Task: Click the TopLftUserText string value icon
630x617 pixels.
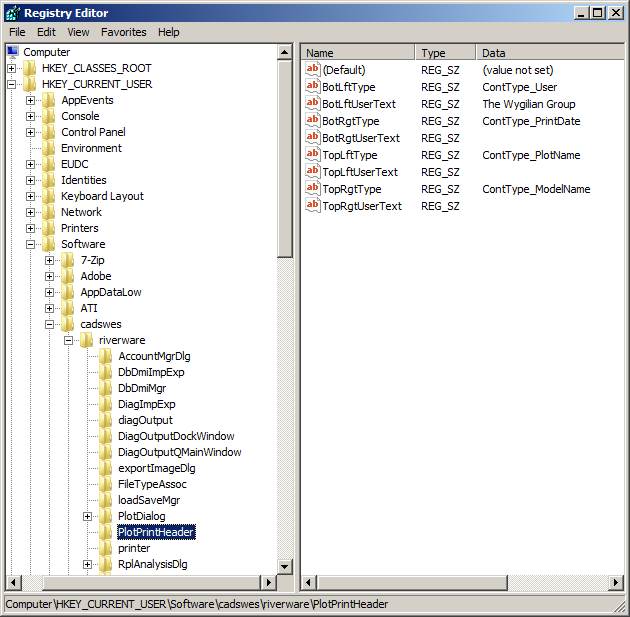Action: pyautogui.click(x=313, y=172)
